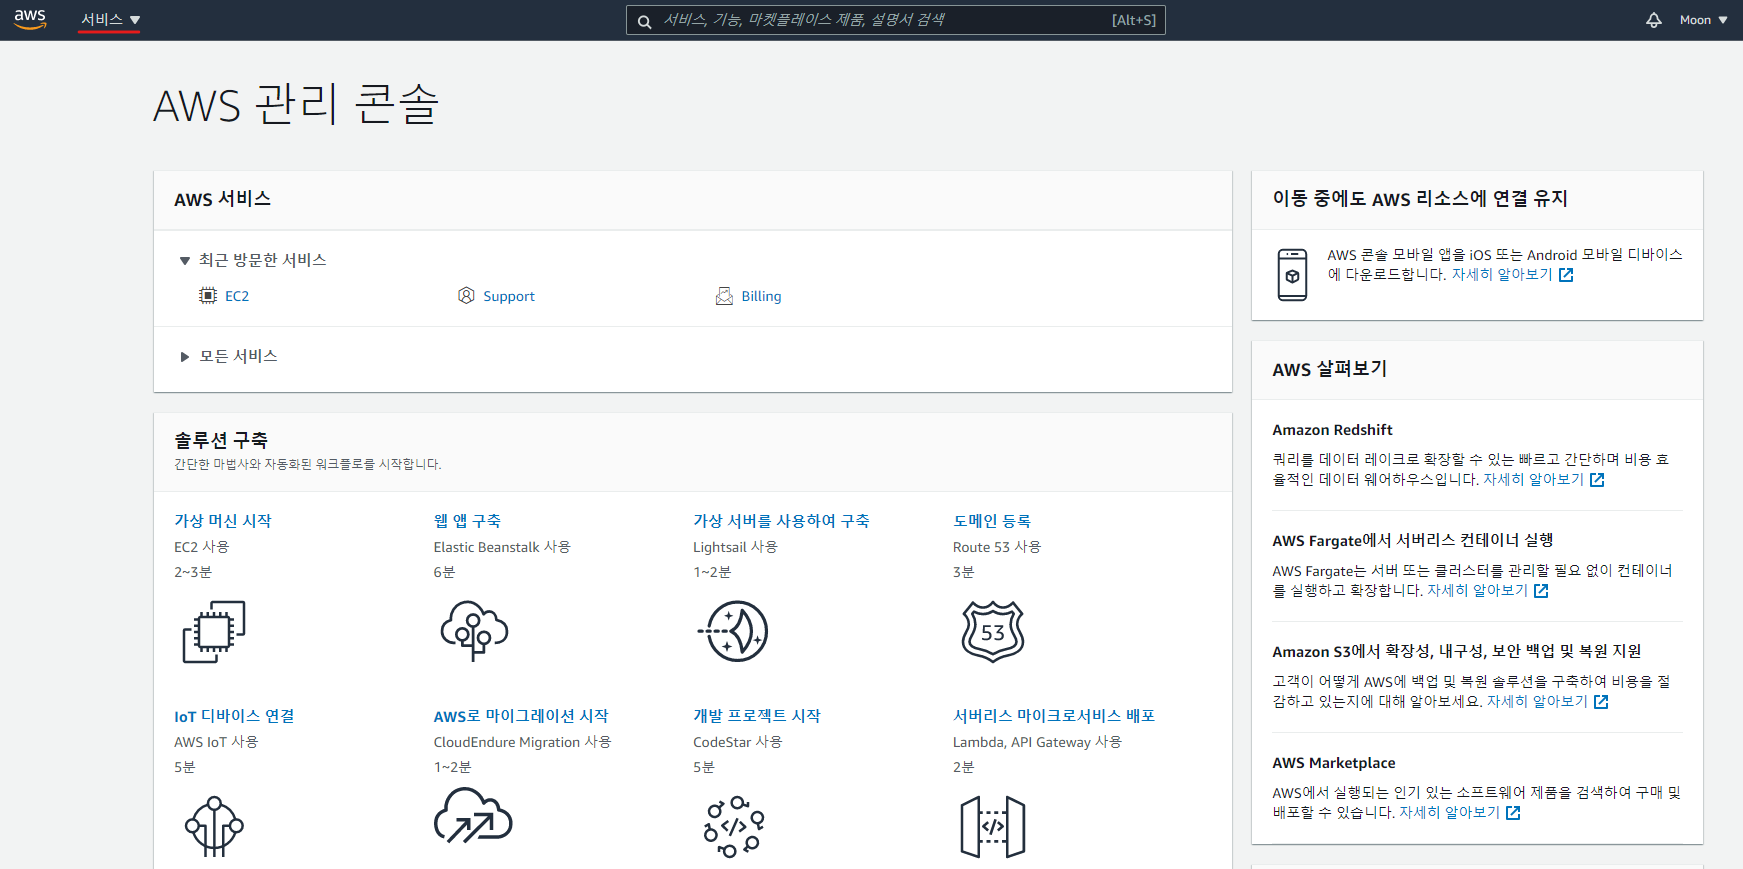The height and width of the screenshot is (869, 1743).
Task: Open 가상 서버를 사용하여 구축 link
Action: pos(781,521)
